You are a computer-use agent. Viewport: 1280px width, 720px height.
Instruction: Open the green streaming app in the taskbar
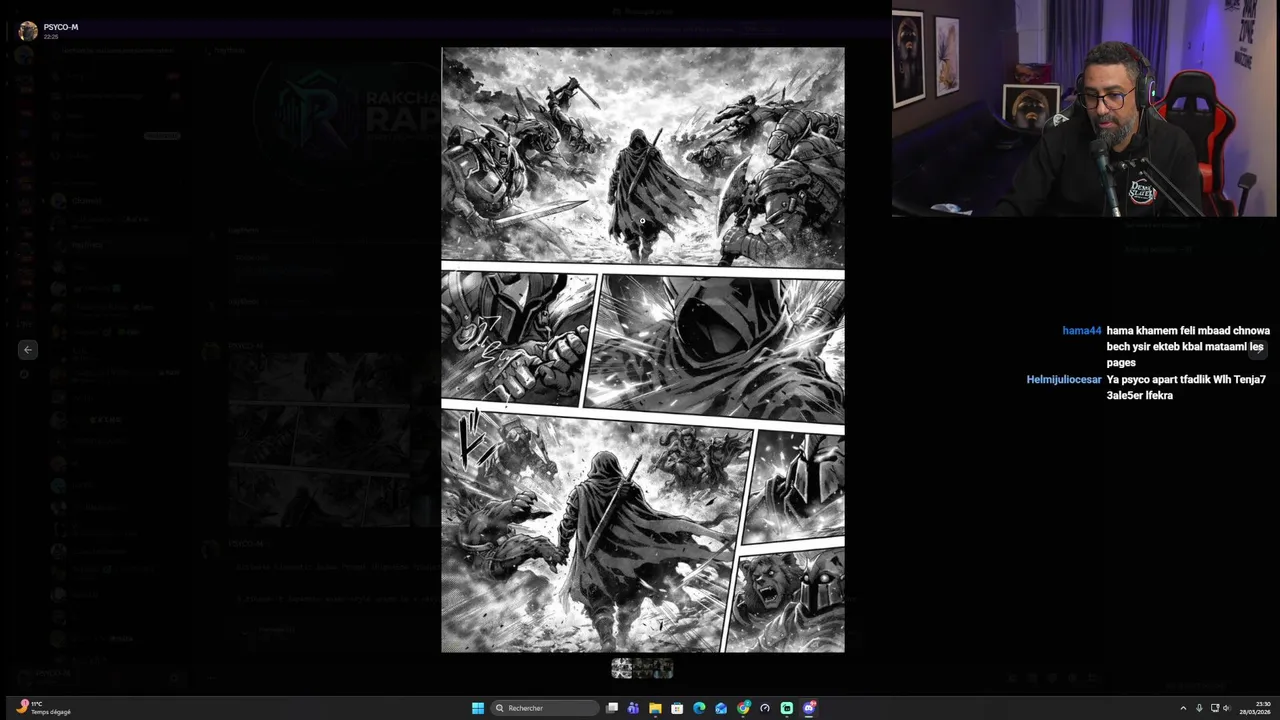(787, 708)
